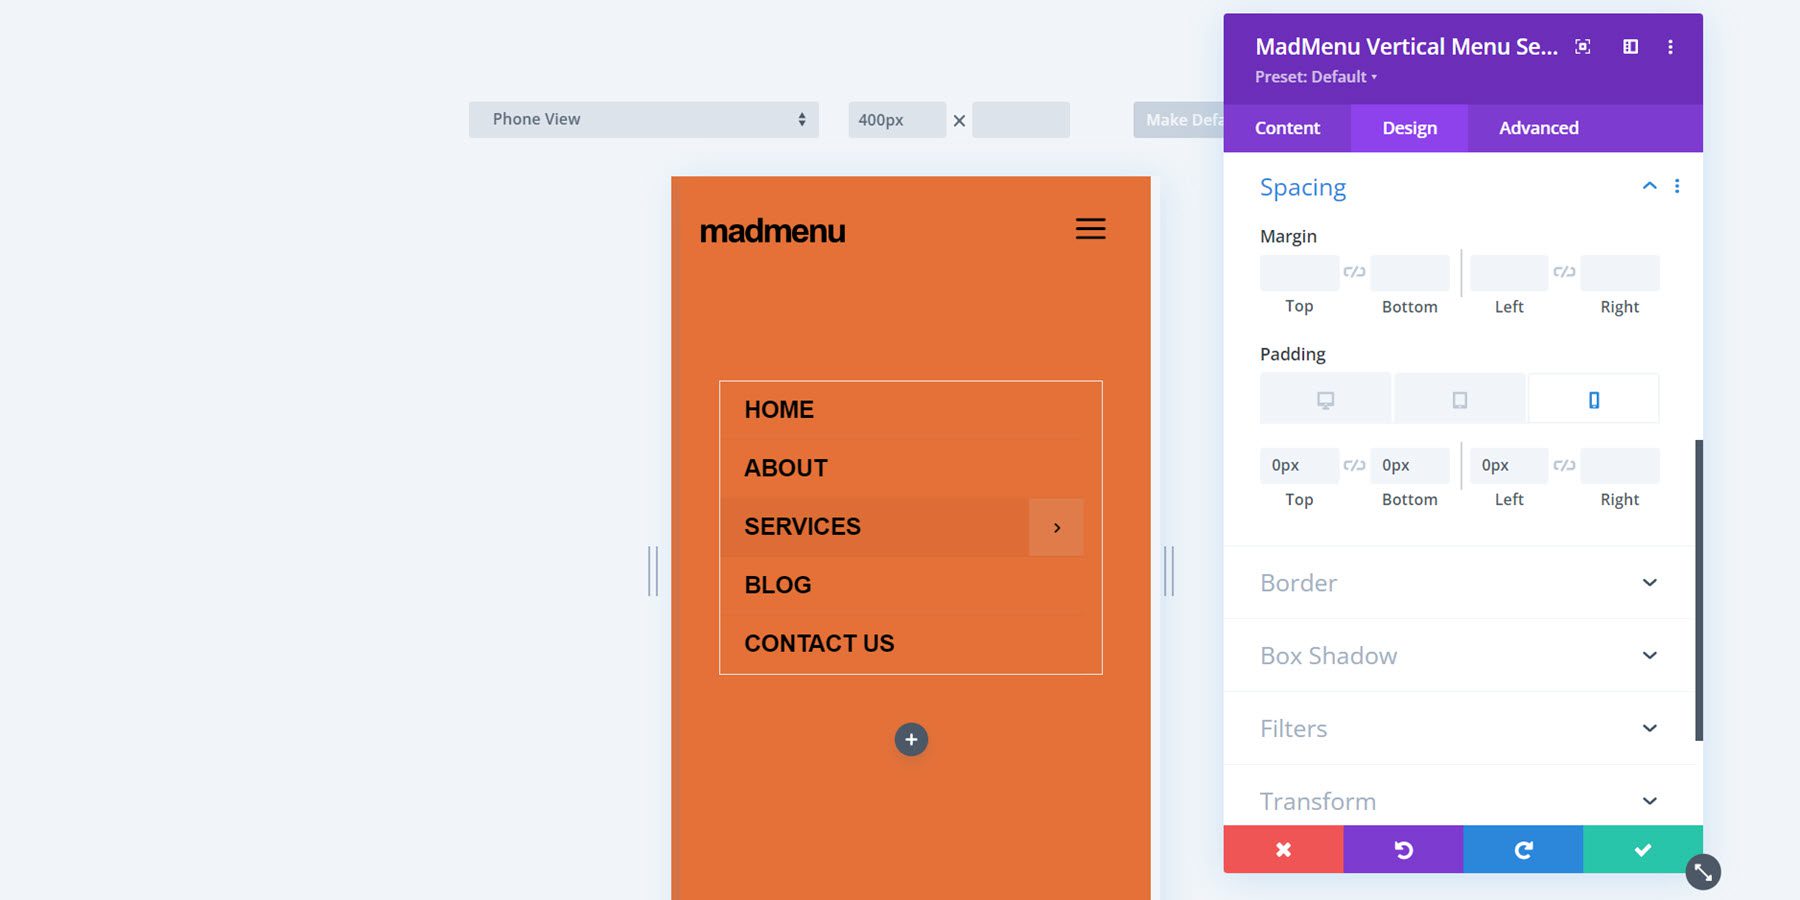Select the tablet padding view icon
1800x900 pixels.
[1459, 397]
